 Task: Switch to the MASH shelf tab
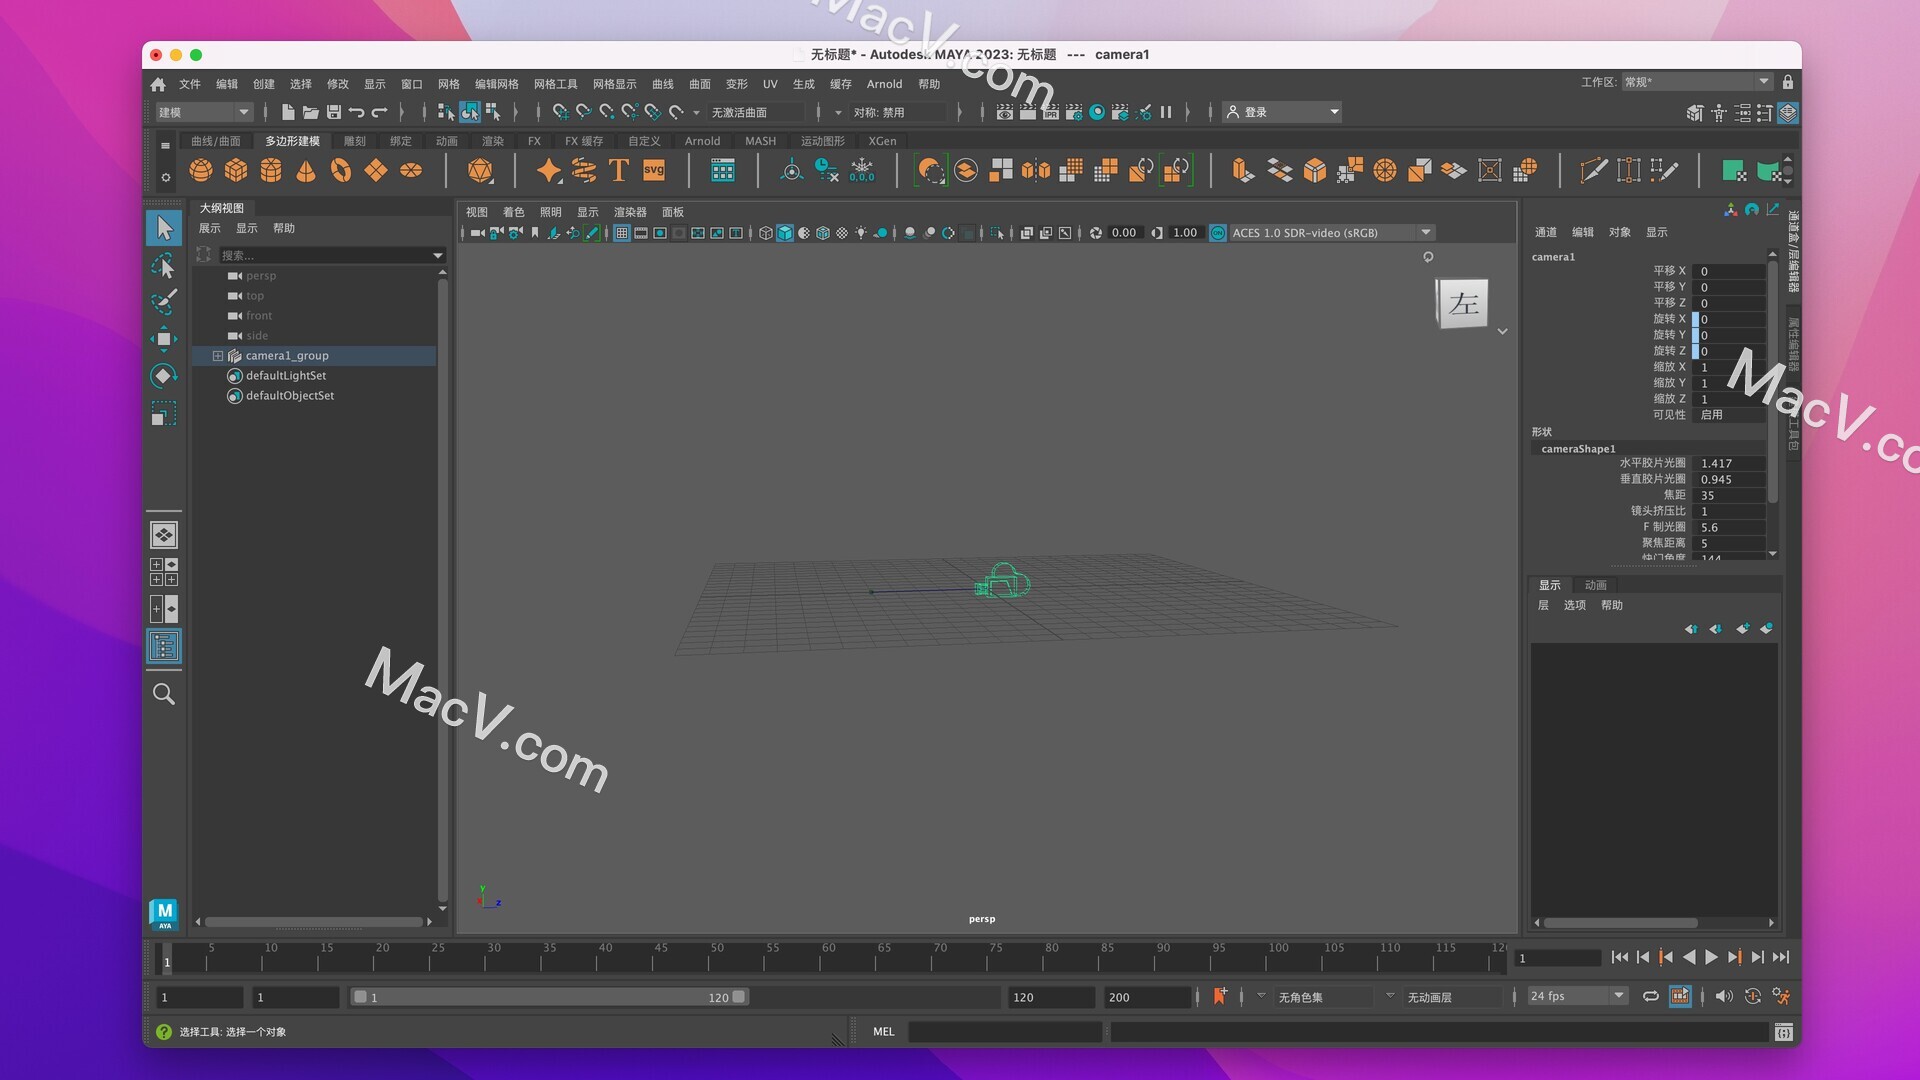(760, 141)
